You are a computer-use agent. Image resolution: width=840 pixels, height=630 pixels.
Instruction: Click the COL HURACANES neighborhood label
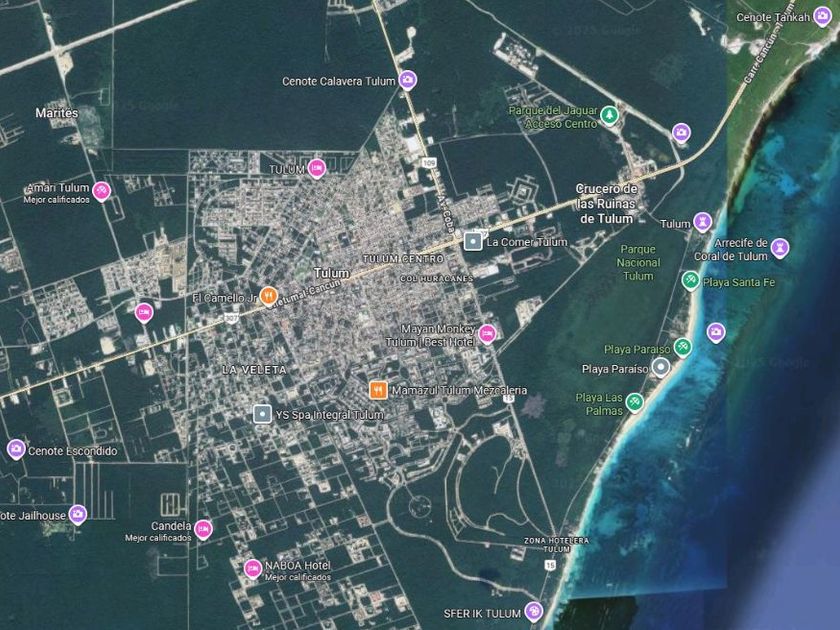point(437,279)
